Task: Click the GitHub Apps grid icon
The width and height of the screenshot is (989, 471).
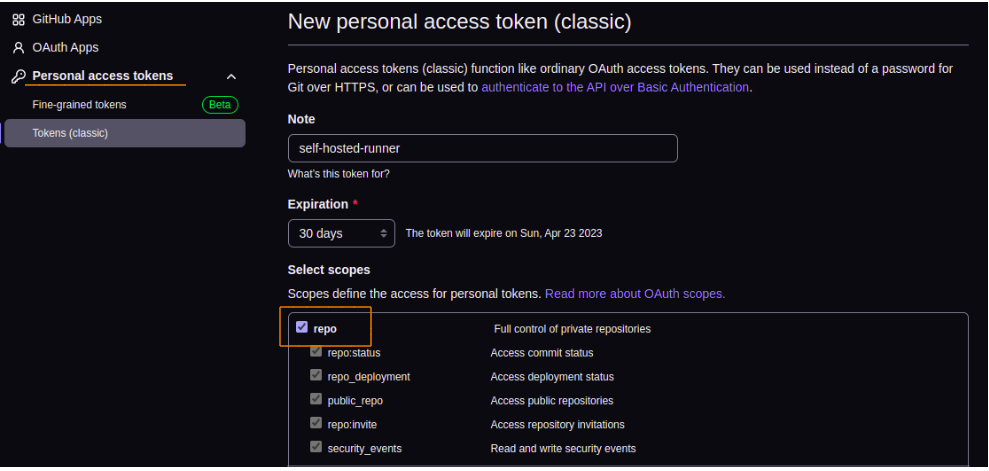Action: 18,19
